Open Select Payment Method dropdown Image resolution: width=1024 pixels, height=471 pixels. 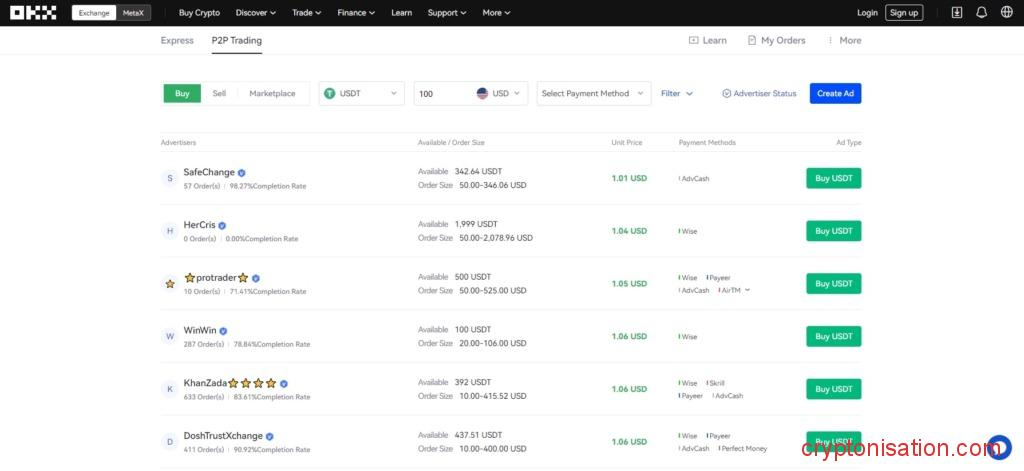(593, 93)
